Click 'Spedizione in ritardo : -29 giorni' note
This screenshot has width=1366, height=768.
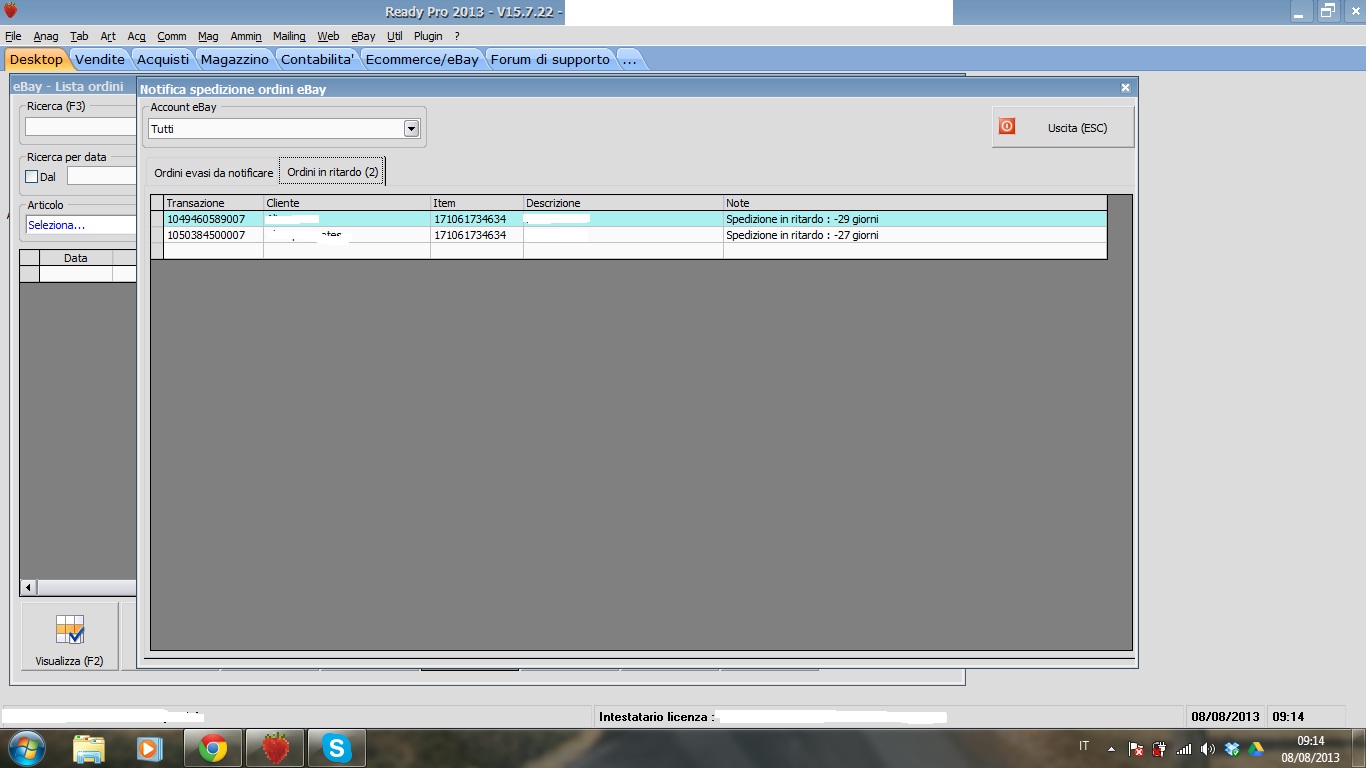(x=802, y=219)
